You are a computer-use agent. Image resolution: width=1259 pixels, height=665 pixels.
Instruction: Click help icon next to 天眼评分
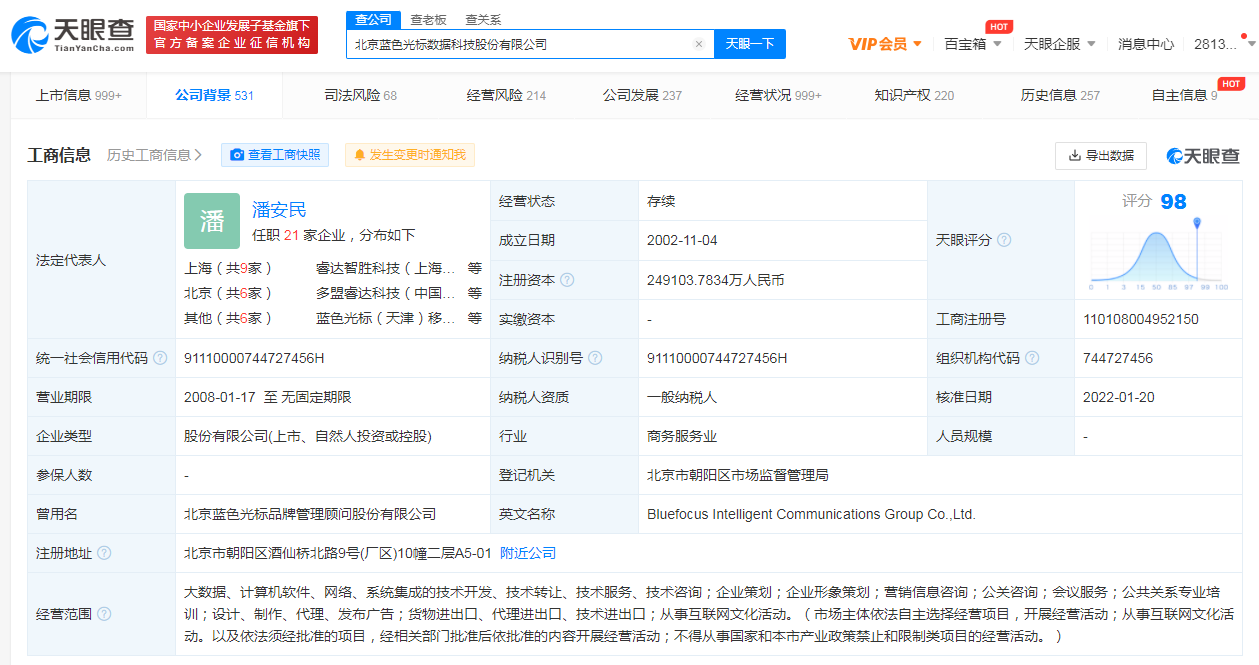coord(1004,240)
